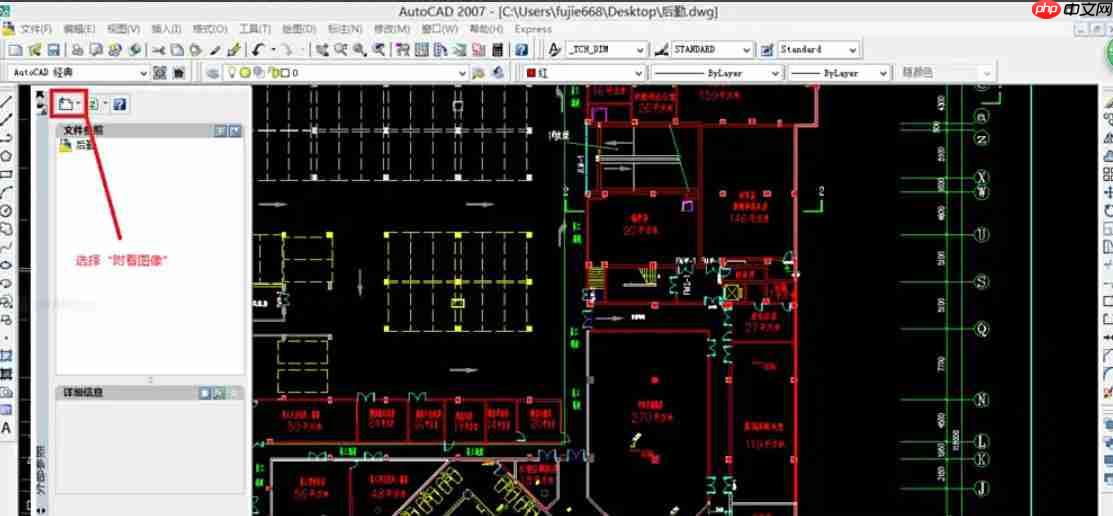Open the 编辑(E) menu
The height and width of the screenshot is (516, 1113).
80,29
